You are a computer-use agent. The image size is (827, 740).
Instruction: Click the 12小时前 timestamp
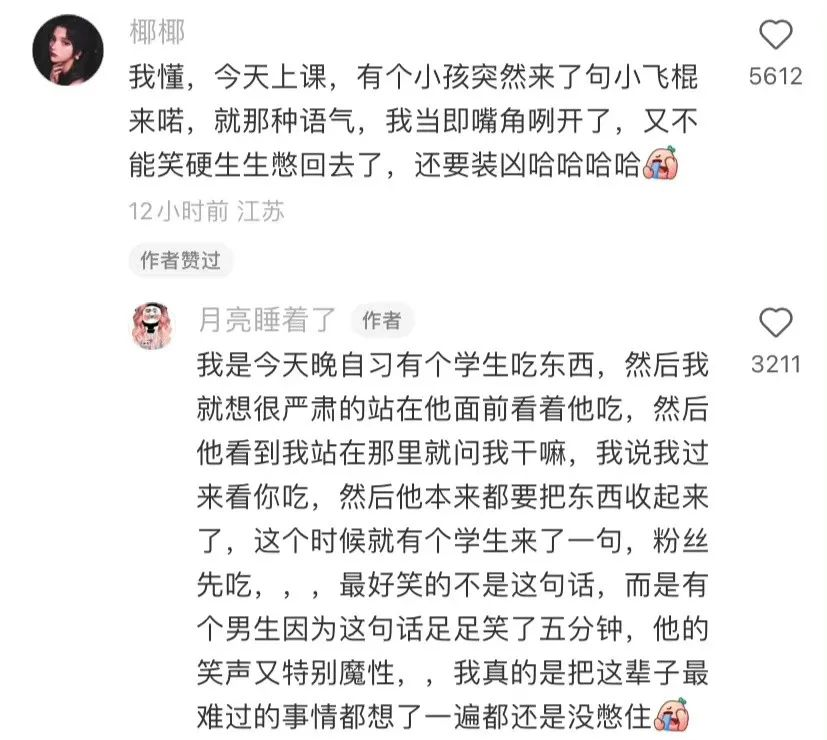pyautogui.click(x=178, y=212)
